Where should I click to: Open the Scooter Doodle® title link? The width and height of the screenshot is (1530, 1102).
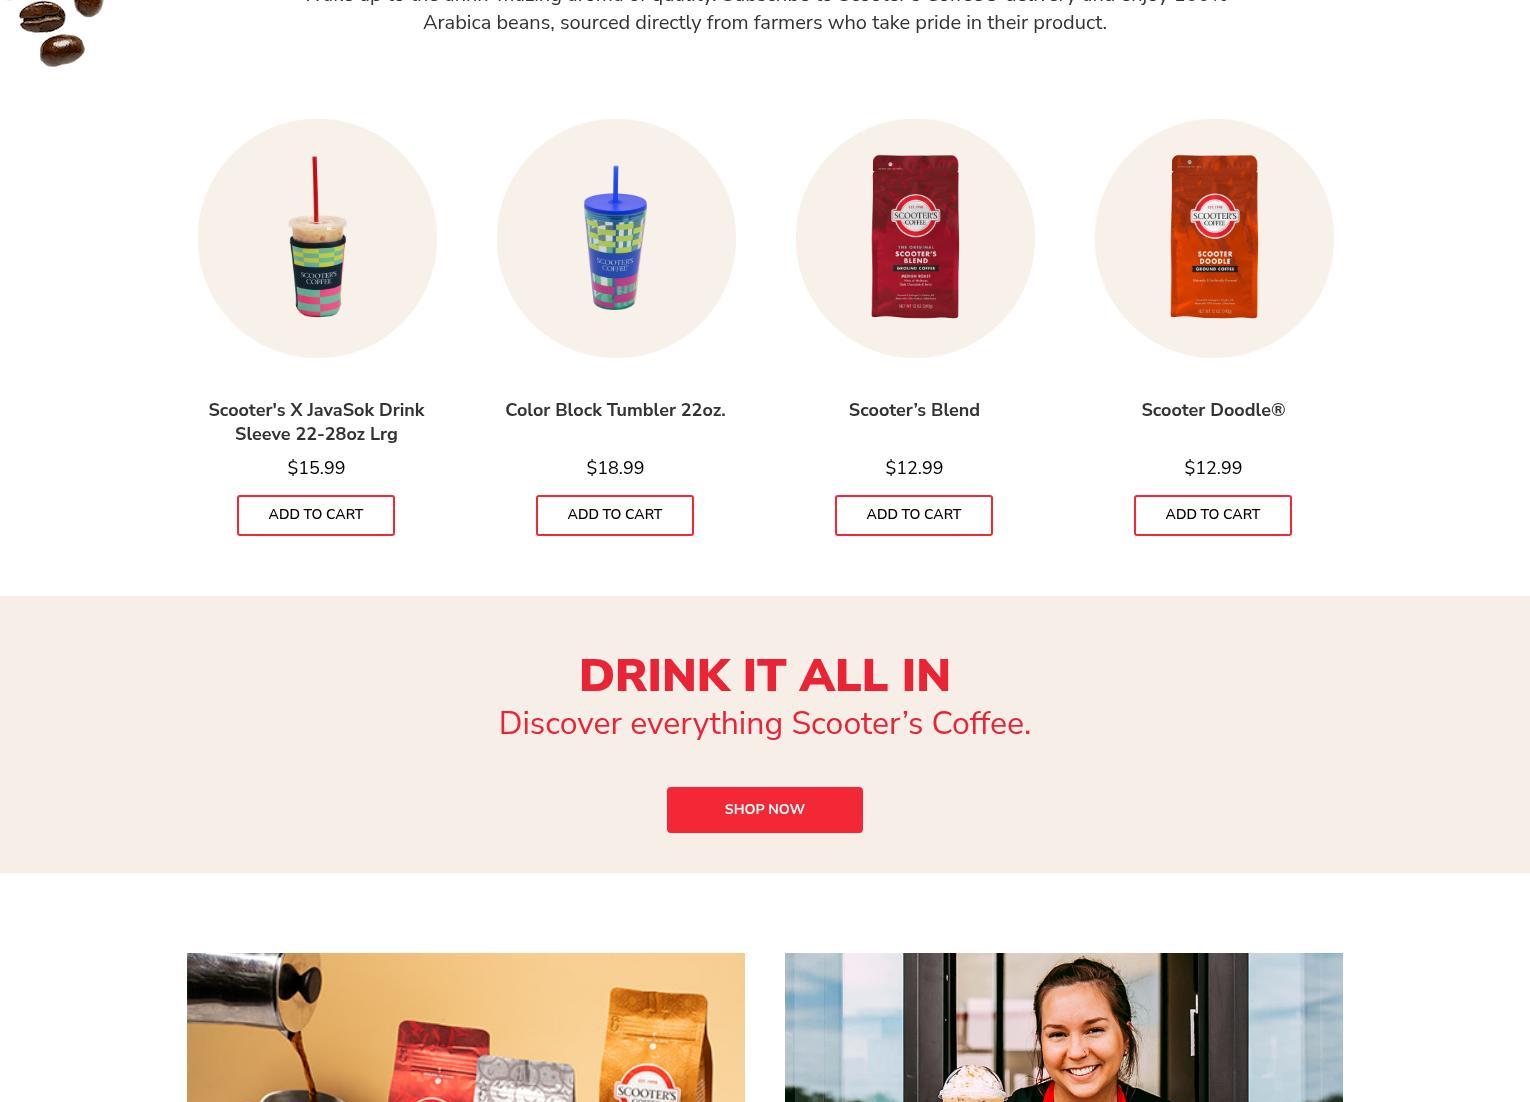1213,410
